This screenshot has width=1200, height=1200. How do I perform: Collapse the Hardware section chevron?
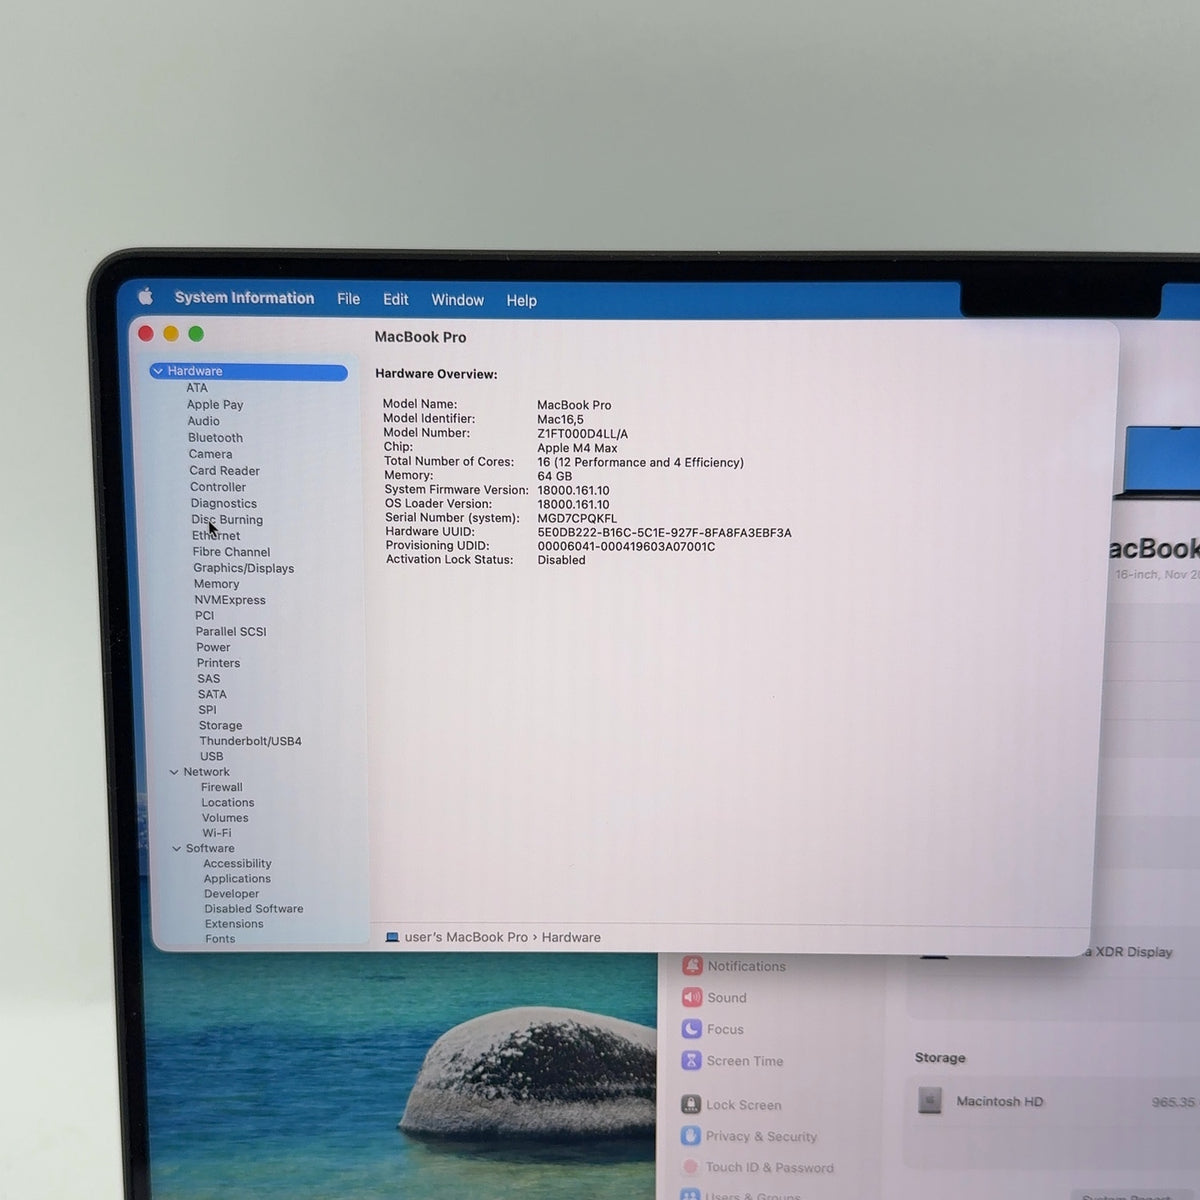point(158,371)
